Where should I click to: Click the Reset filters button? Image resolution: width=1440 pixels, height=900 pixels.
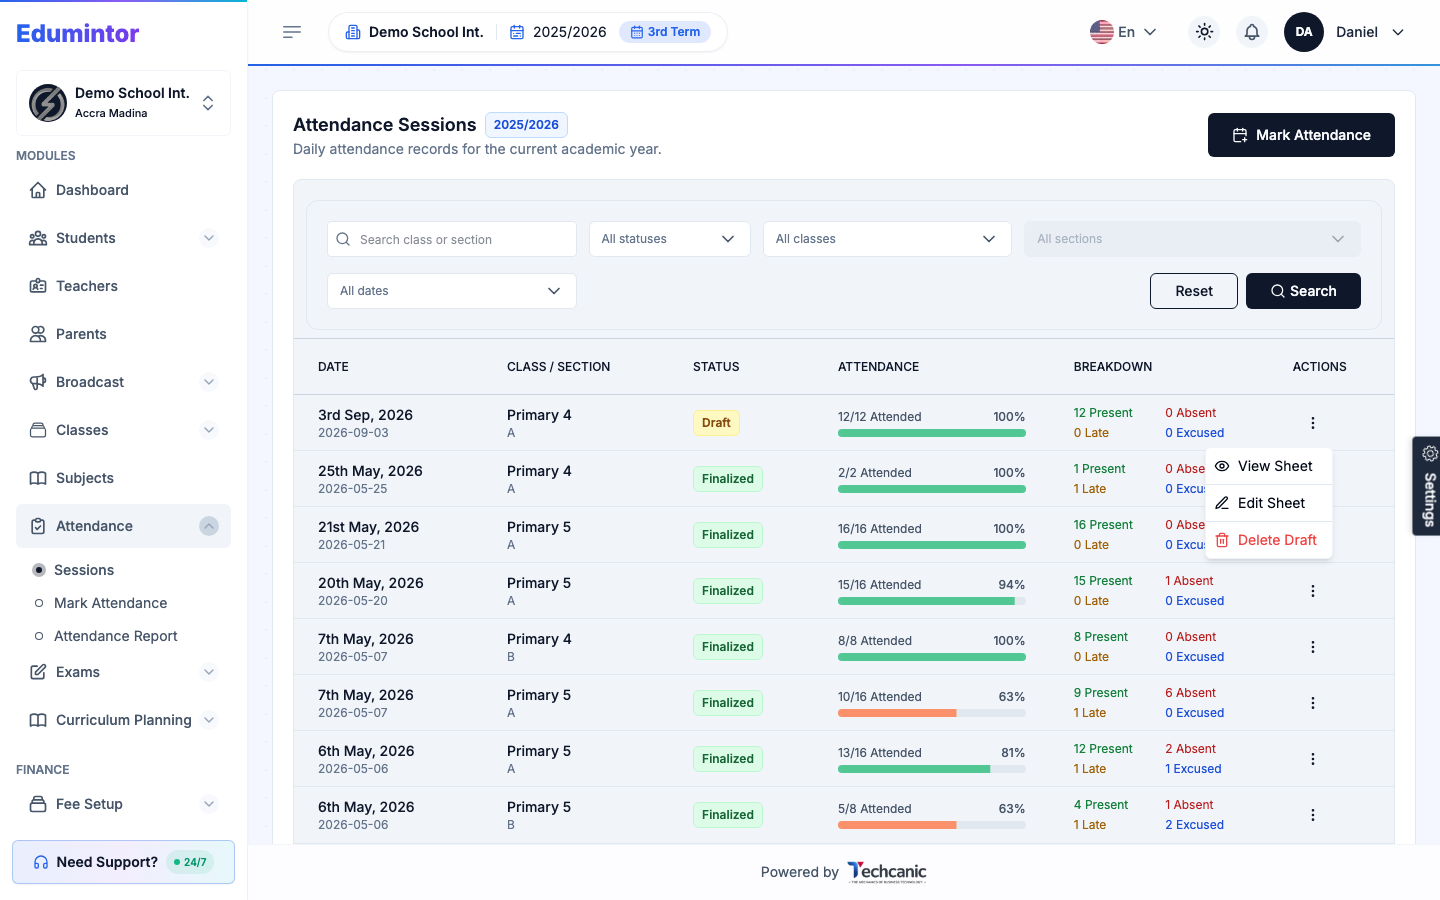tap(1194, 291)
